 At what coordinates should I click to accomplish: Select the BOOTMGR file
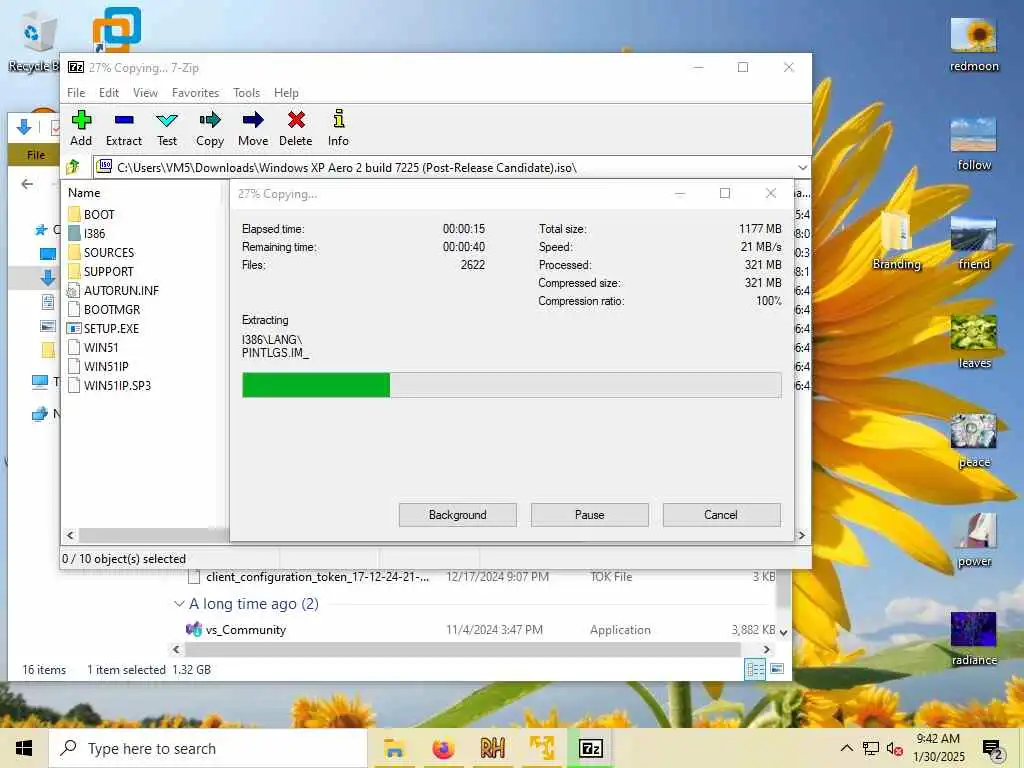tap(104, 309)
